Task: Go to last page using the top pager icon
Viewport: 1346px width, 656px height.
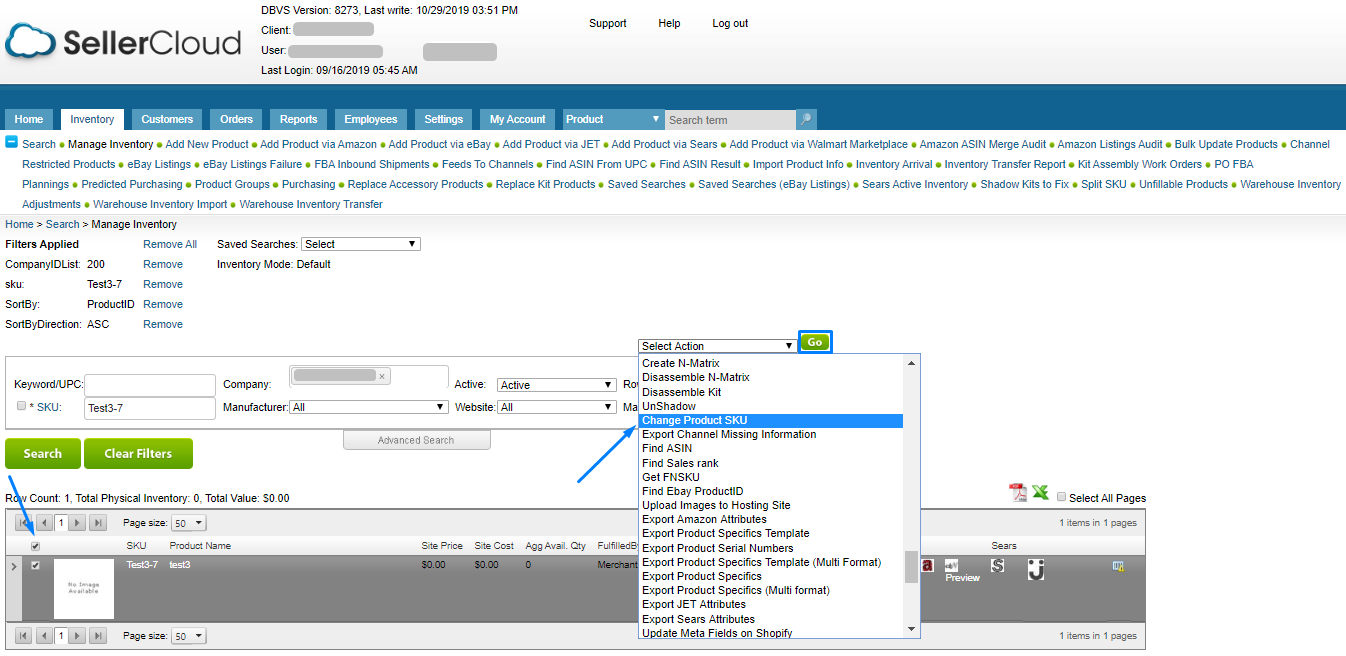Action: tap(98, 523)
